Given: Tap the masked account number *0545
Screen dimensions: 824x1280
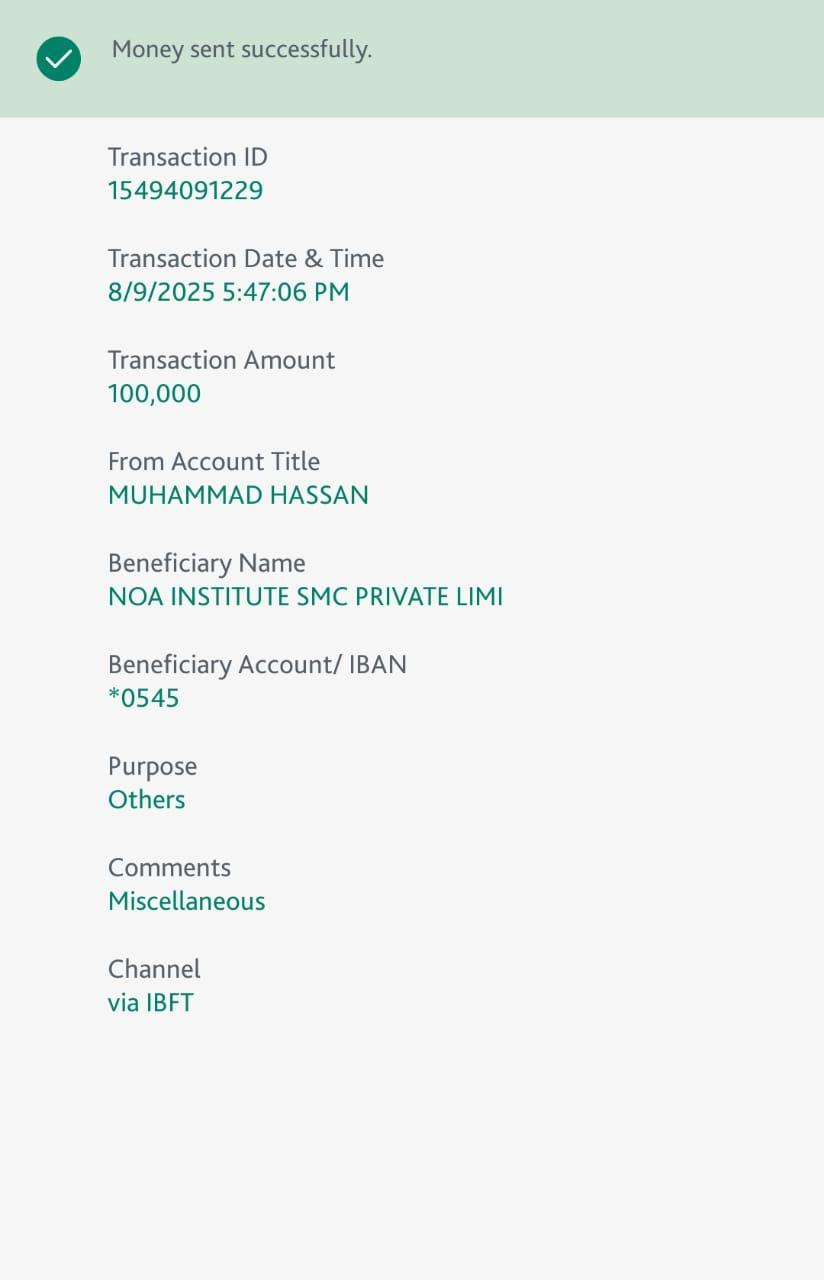Looking at the screenshot, I should coord(144,698).
